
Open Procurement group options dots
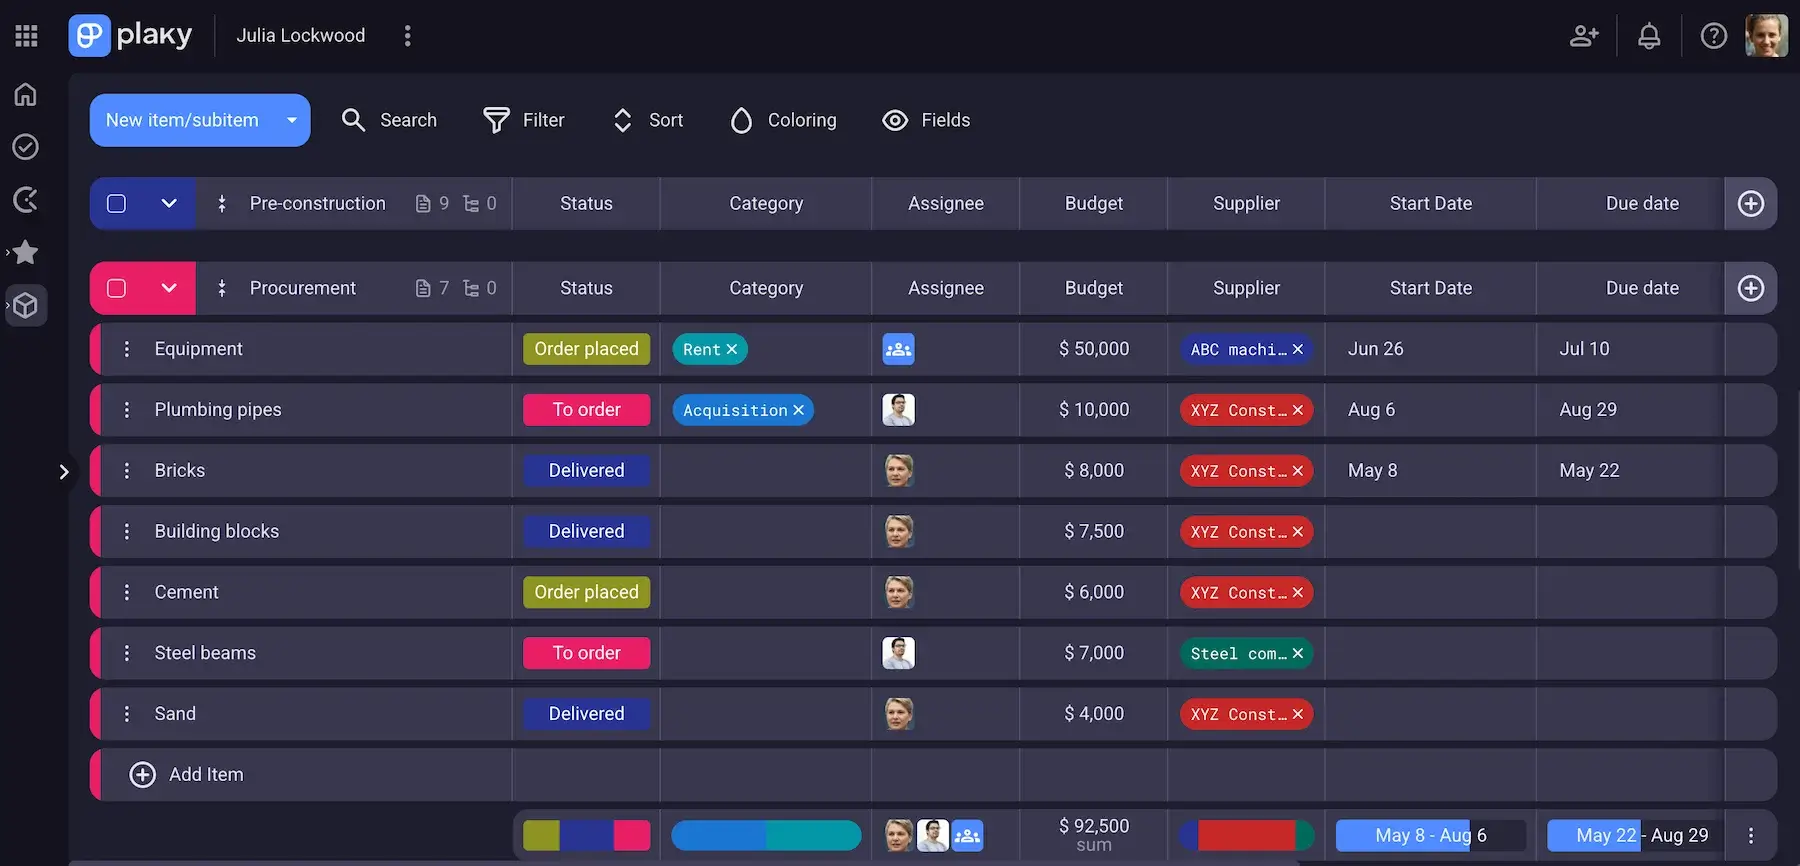pyautogui.click(x=222, y=288)
